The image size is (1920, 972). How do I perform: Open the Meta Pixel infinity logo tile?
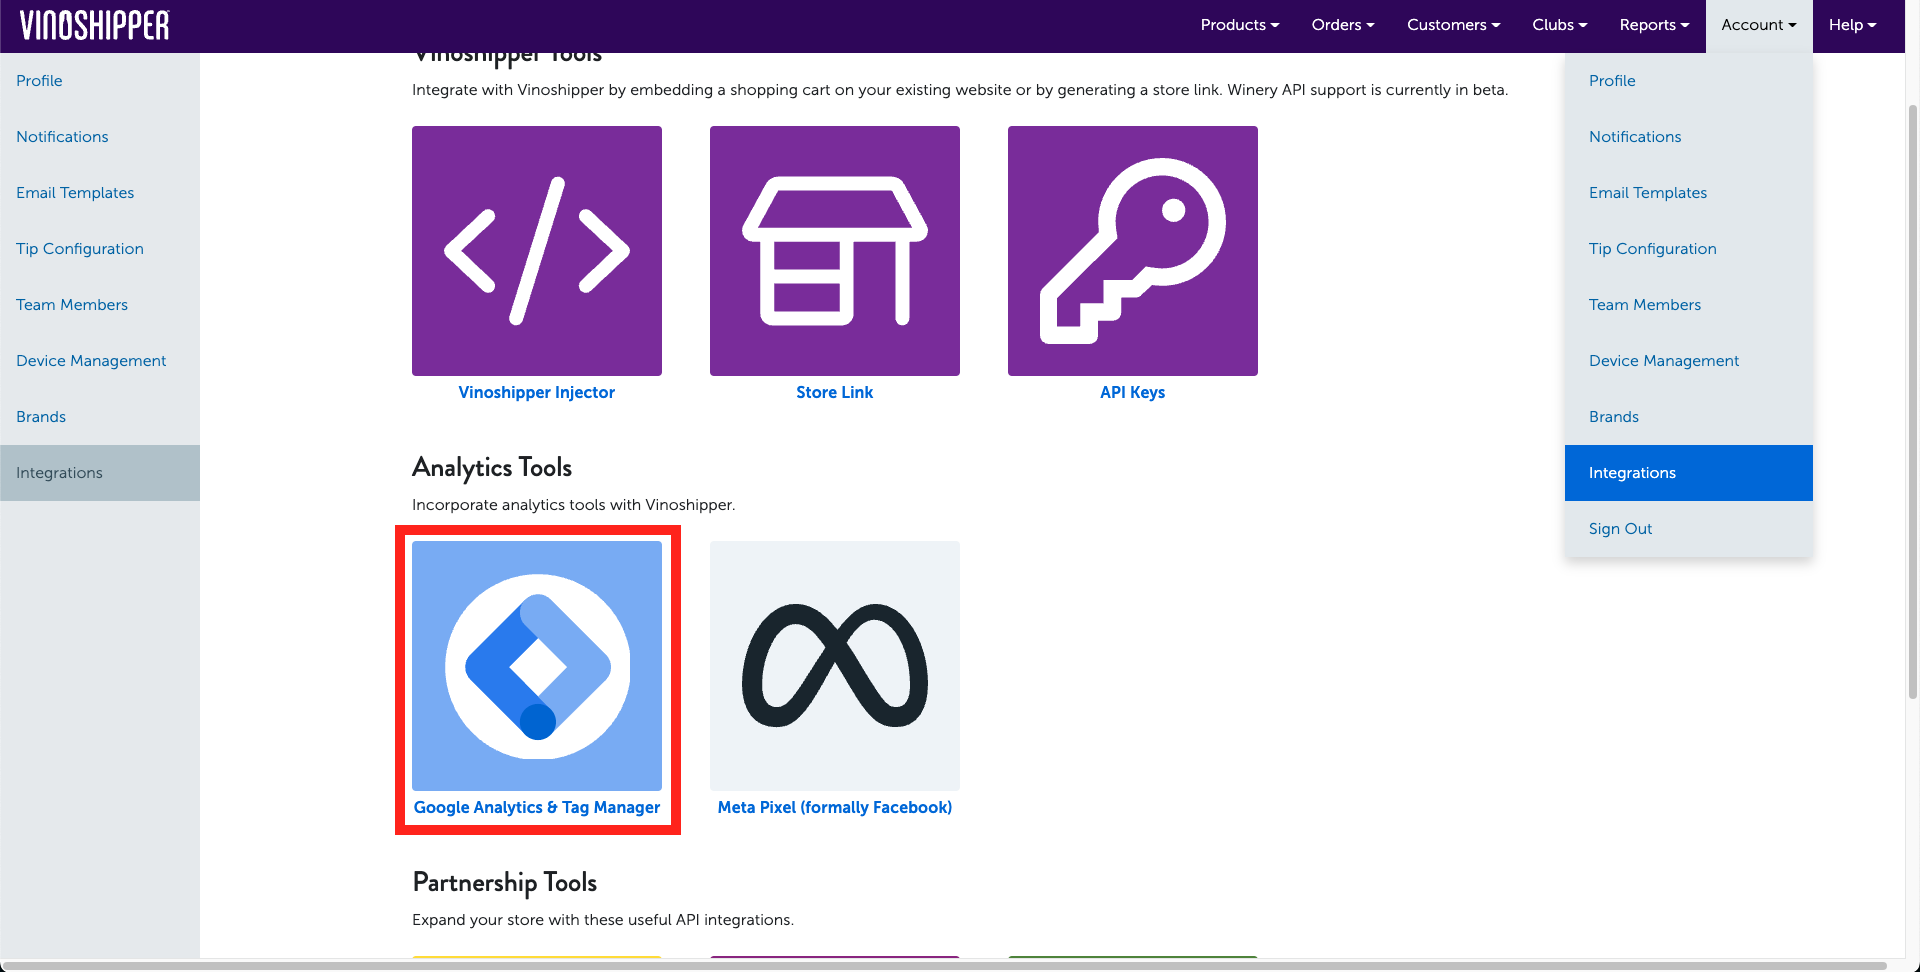(835, 666)
